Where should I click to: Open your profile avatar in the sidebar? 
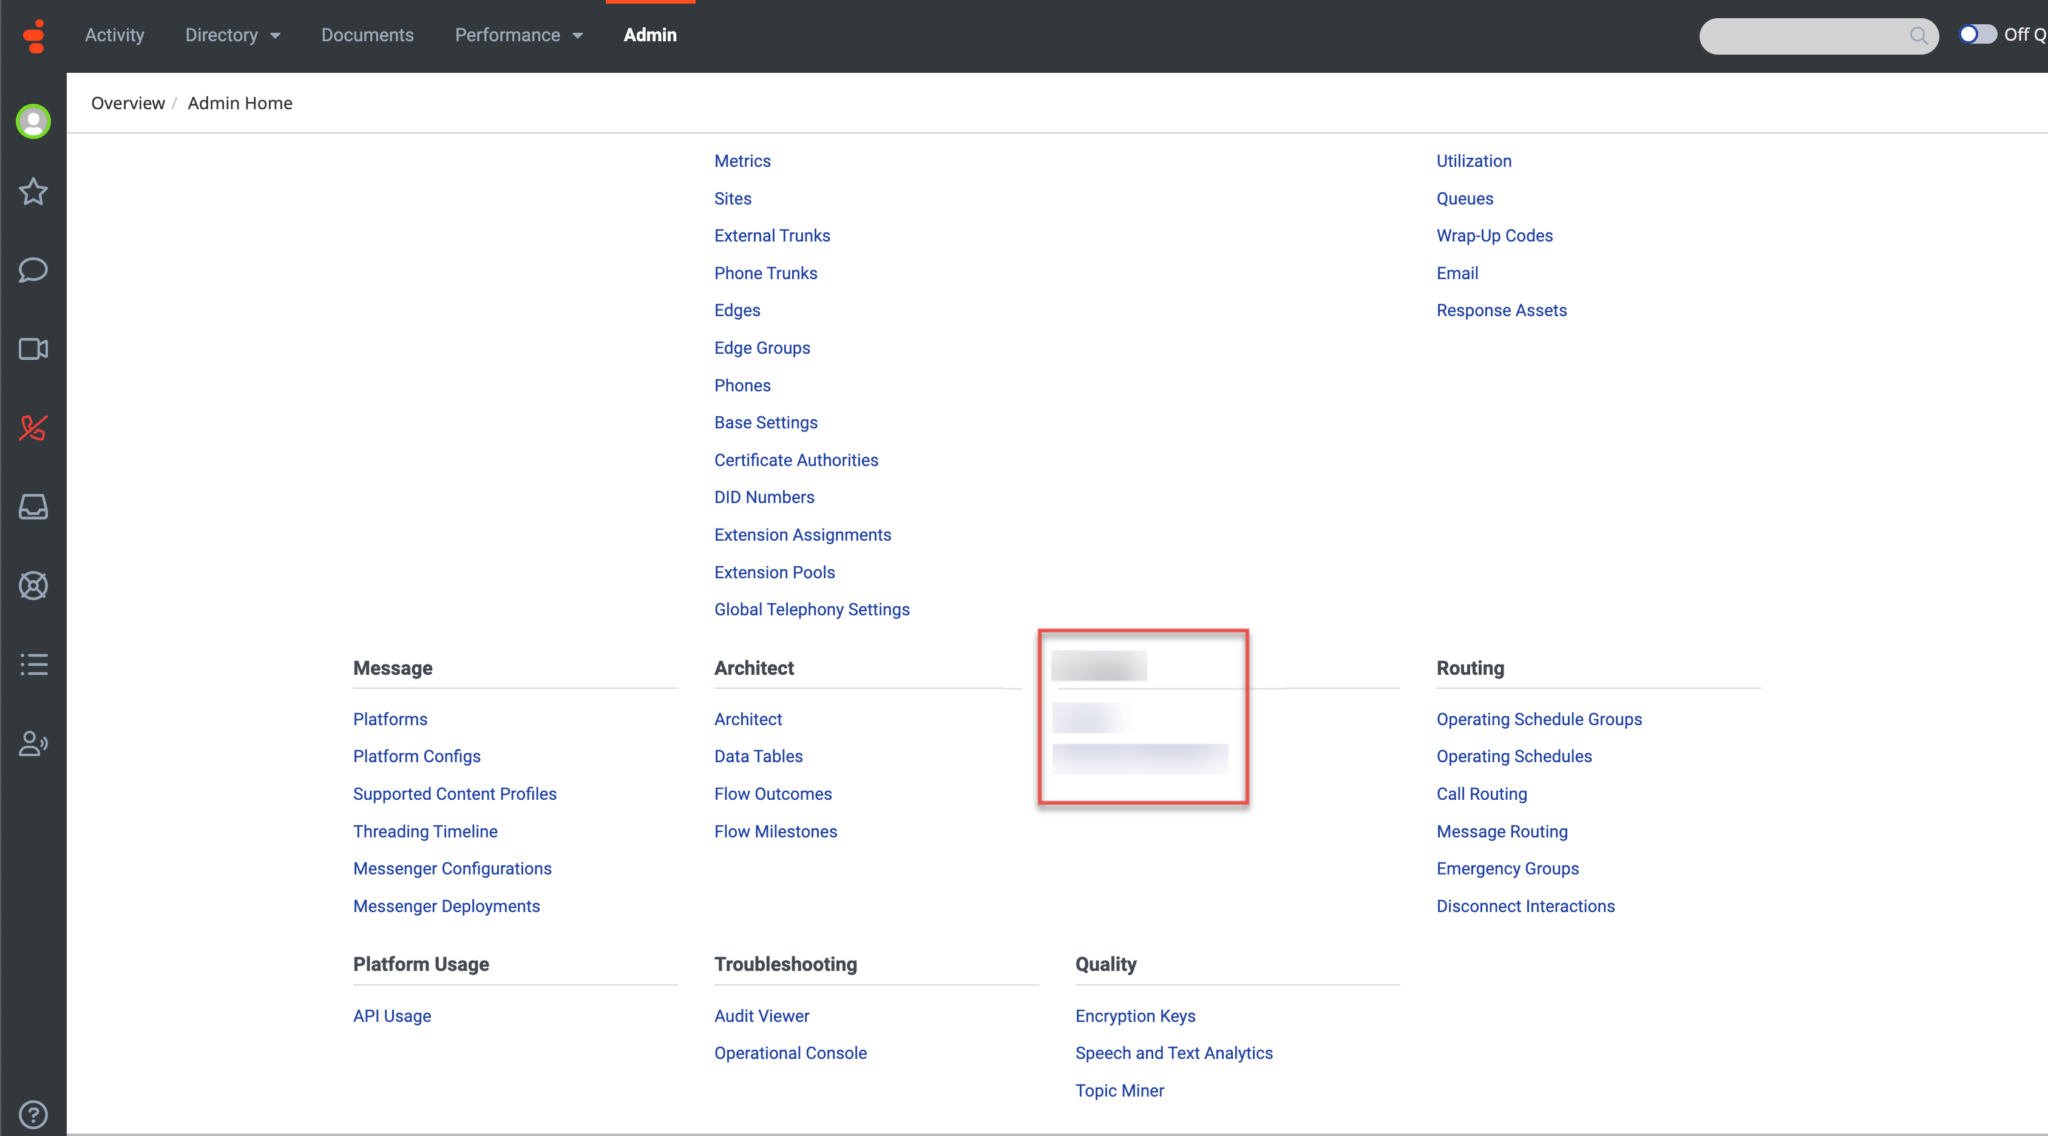[33, 121]
